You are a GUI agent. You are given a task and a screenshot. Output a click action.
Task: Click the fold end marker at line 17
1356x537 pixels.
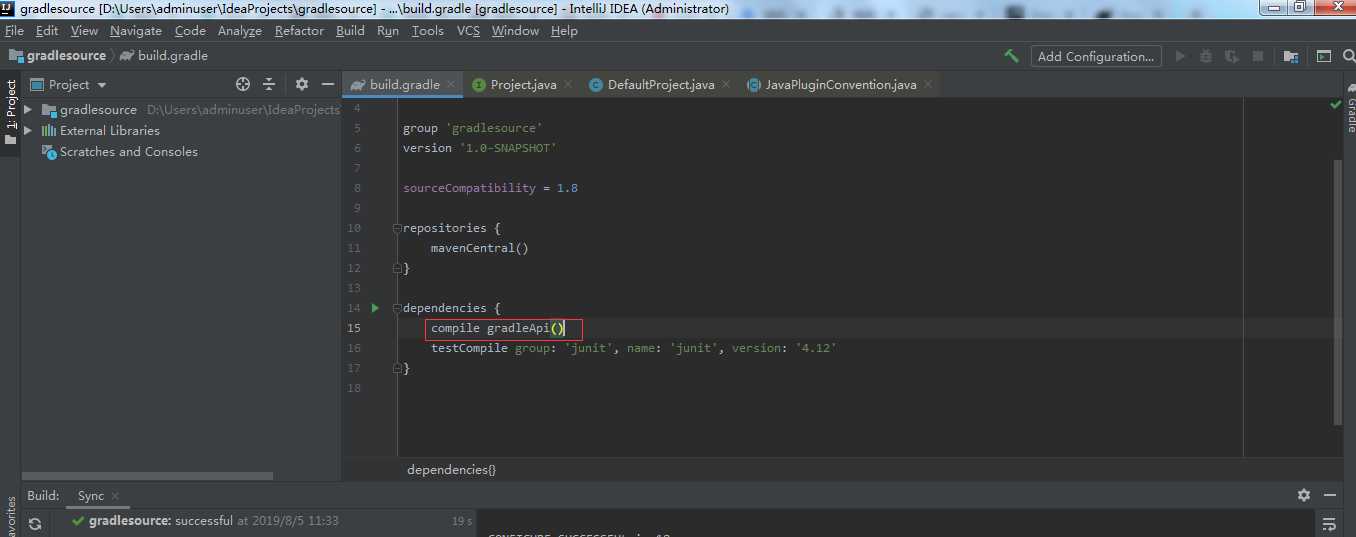coord(397,368)
